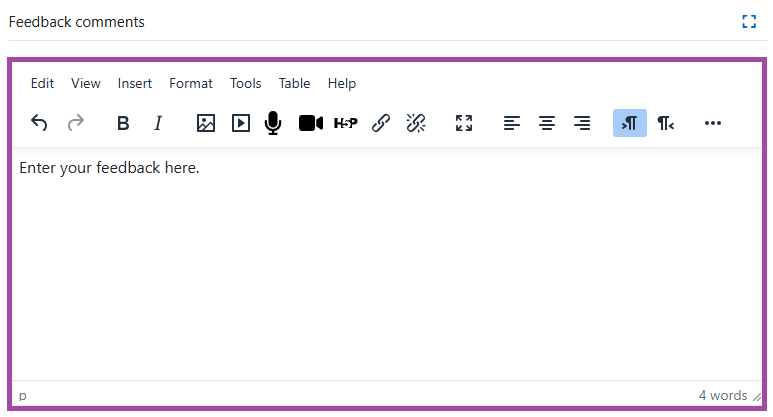Set right-to-left text direction
Screen dimensions: 773x417
pos(665,123)
